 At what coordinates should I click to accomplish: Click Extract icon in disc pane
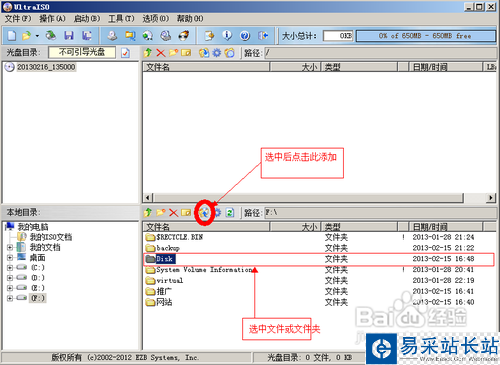point(204,53)
